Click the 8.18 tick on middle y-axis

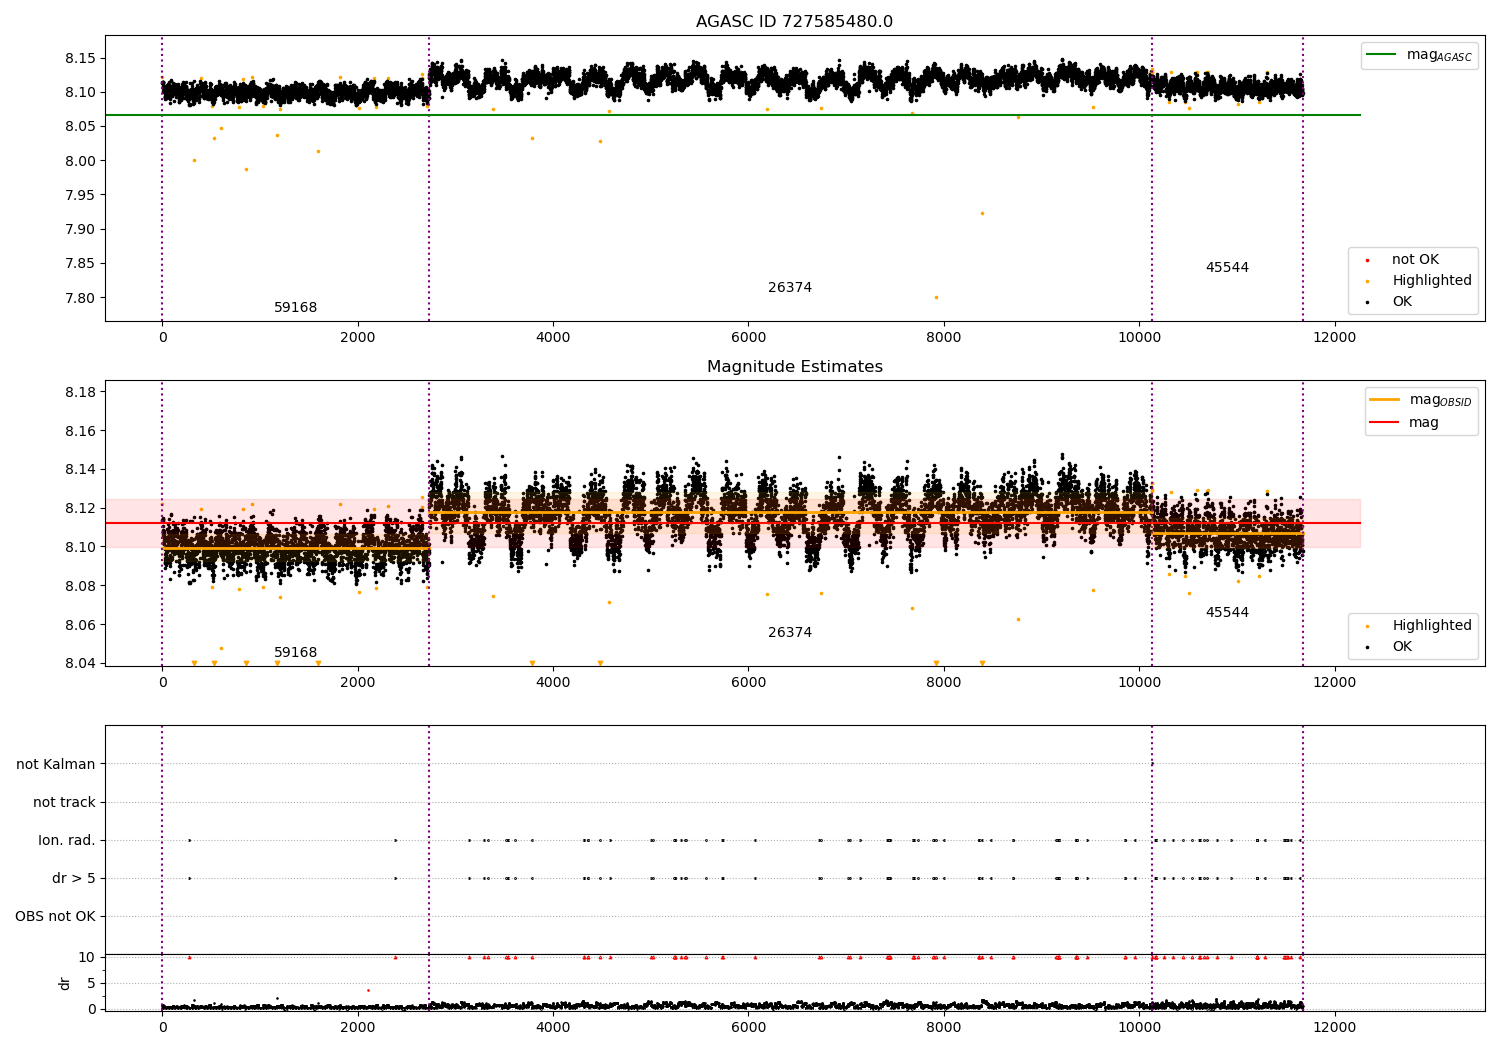coord(80,392)
